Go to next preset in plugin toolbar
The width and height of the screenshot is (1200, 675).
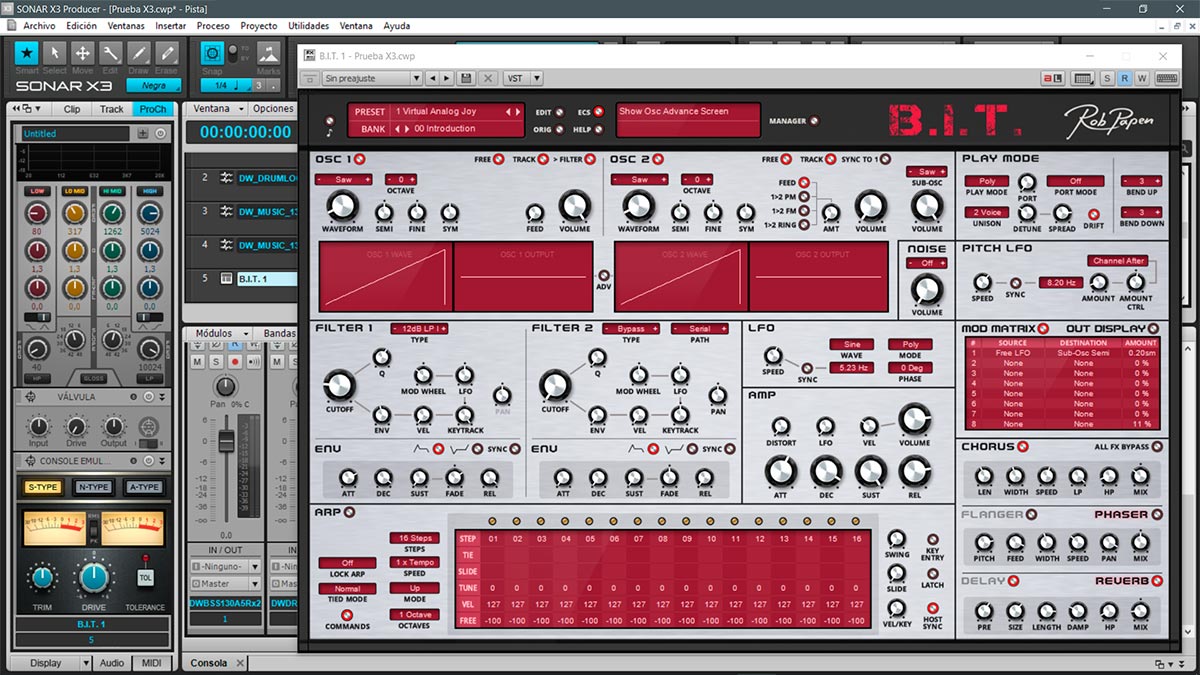(x=446, y=78)
